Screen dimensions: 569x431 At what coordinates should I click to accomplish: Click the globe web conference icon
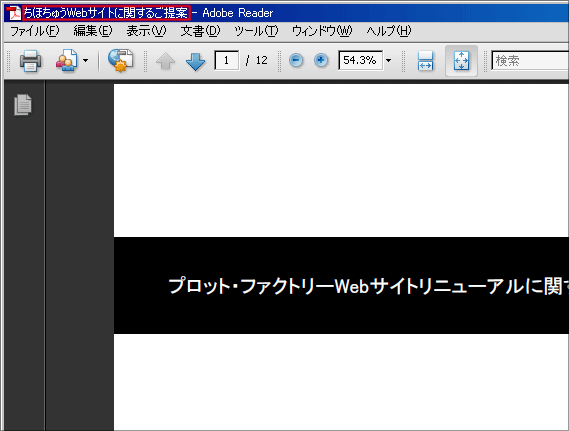120,60
